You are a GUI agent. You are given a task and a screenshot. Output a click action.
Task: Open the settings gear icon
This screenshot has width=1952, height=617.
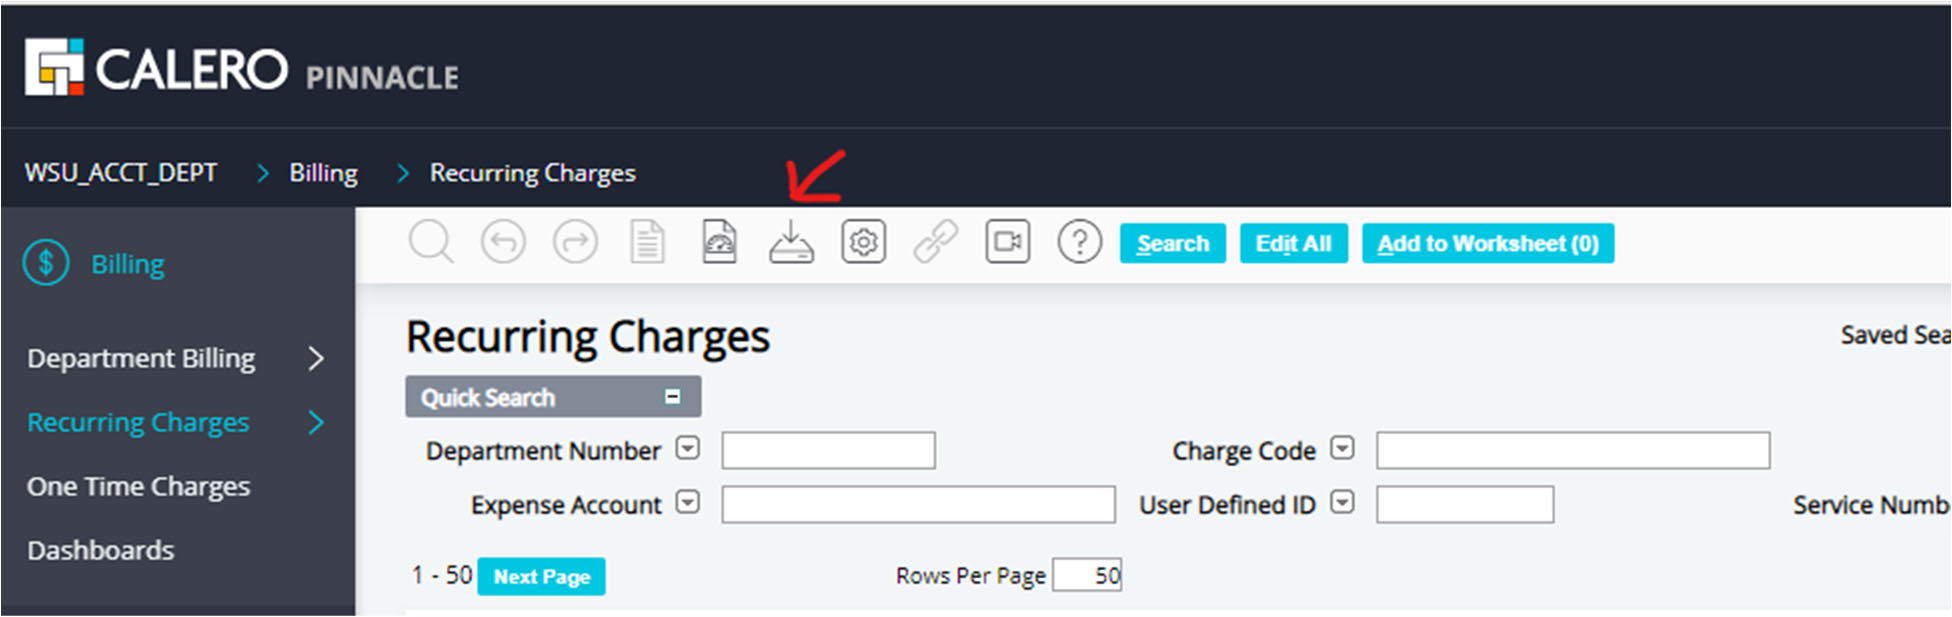[863, 243]
